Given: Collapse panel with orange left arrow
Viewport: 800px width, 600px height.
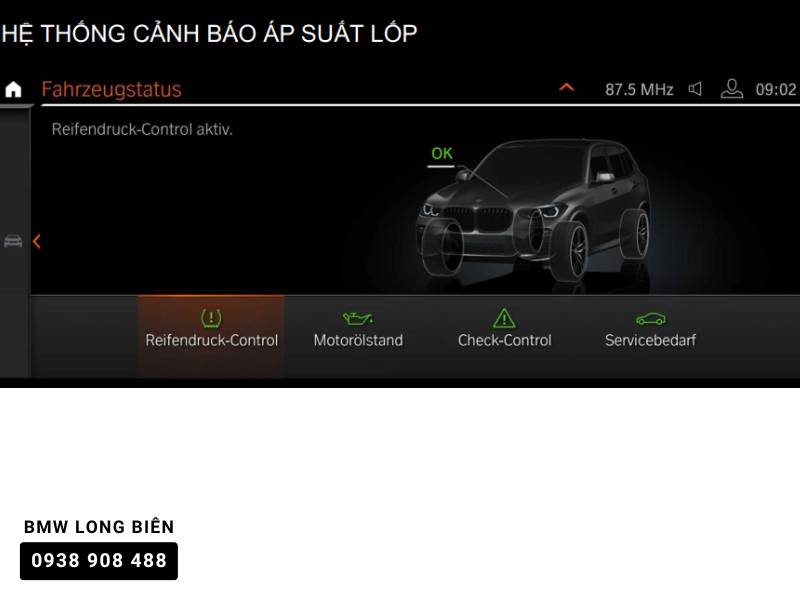Looking at the screenshot, I should (x=37, y=241).
